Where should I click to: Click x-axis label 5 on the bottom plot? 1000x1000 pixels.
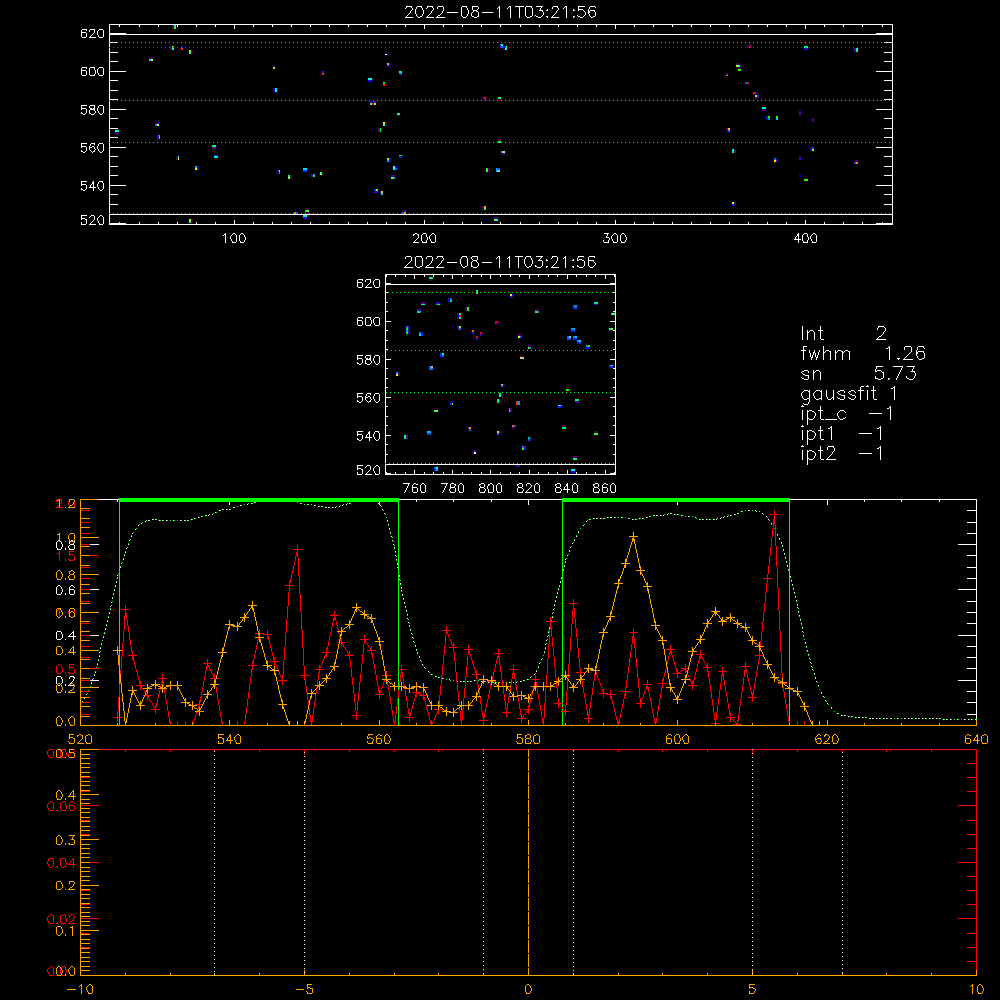tap(753, 989)
